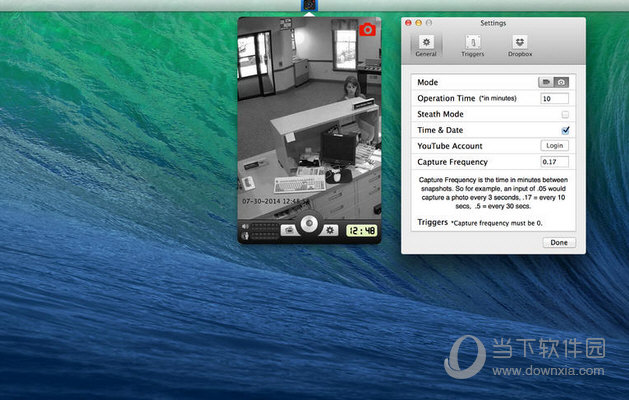Uncheck the Time & Date checkbox
The image size is (629, 400).
pyautogui.click(x=565, y=130)
